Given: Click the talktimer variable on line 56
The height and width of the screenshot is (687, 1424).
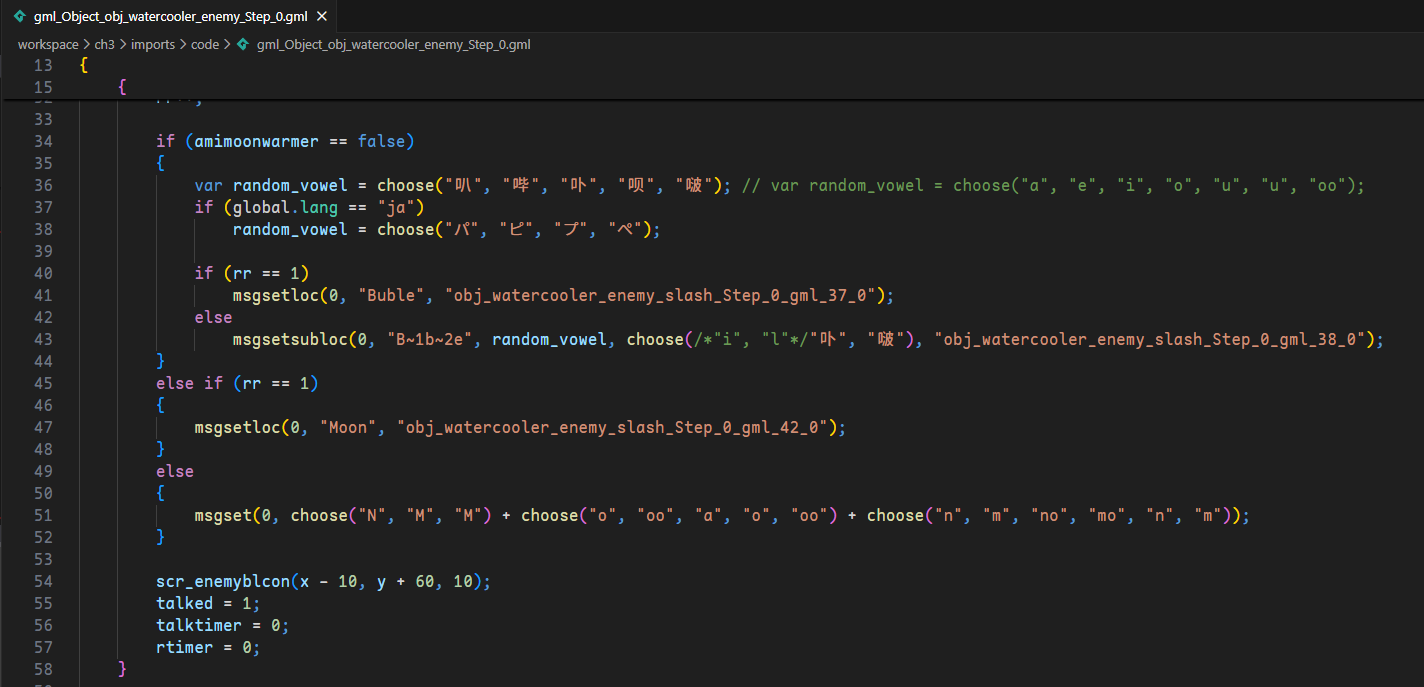Looking at the screenshot, I should click(199, 625).
